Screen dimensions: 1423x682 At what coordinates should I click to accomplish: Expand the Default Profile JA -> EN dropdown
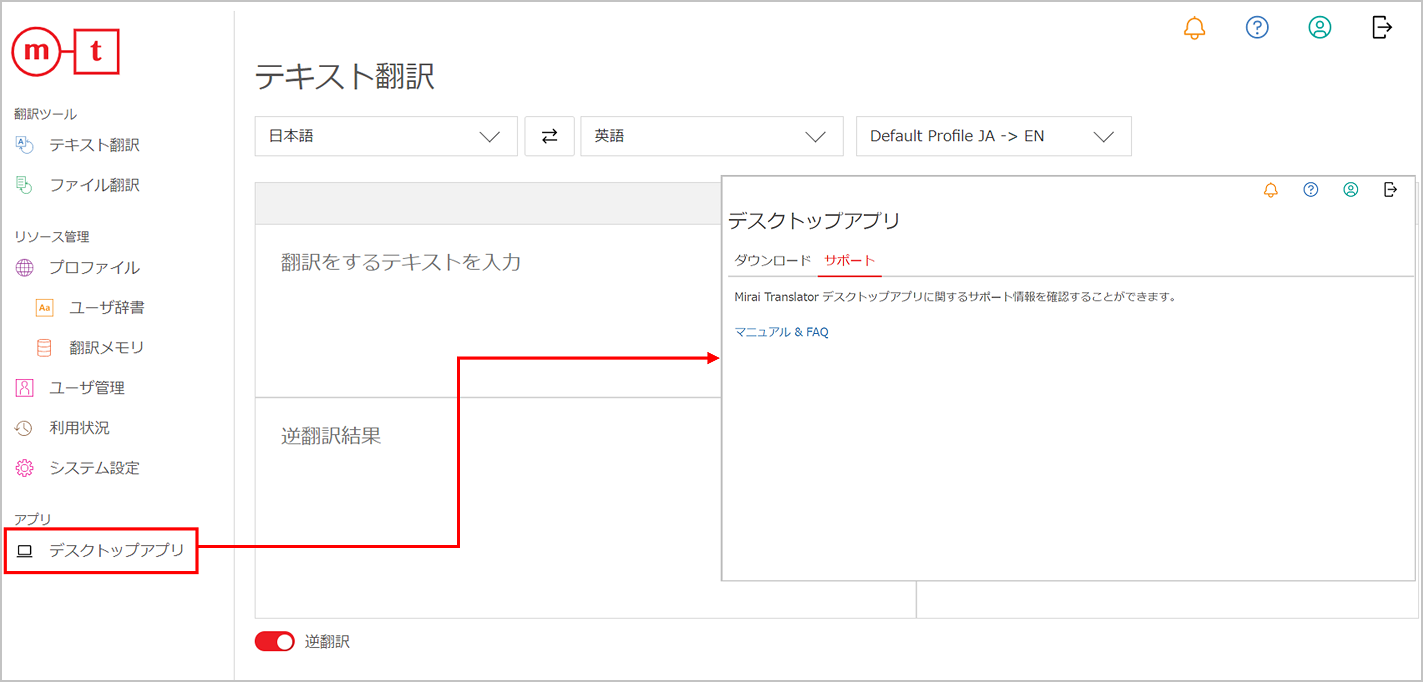(993, 136)
